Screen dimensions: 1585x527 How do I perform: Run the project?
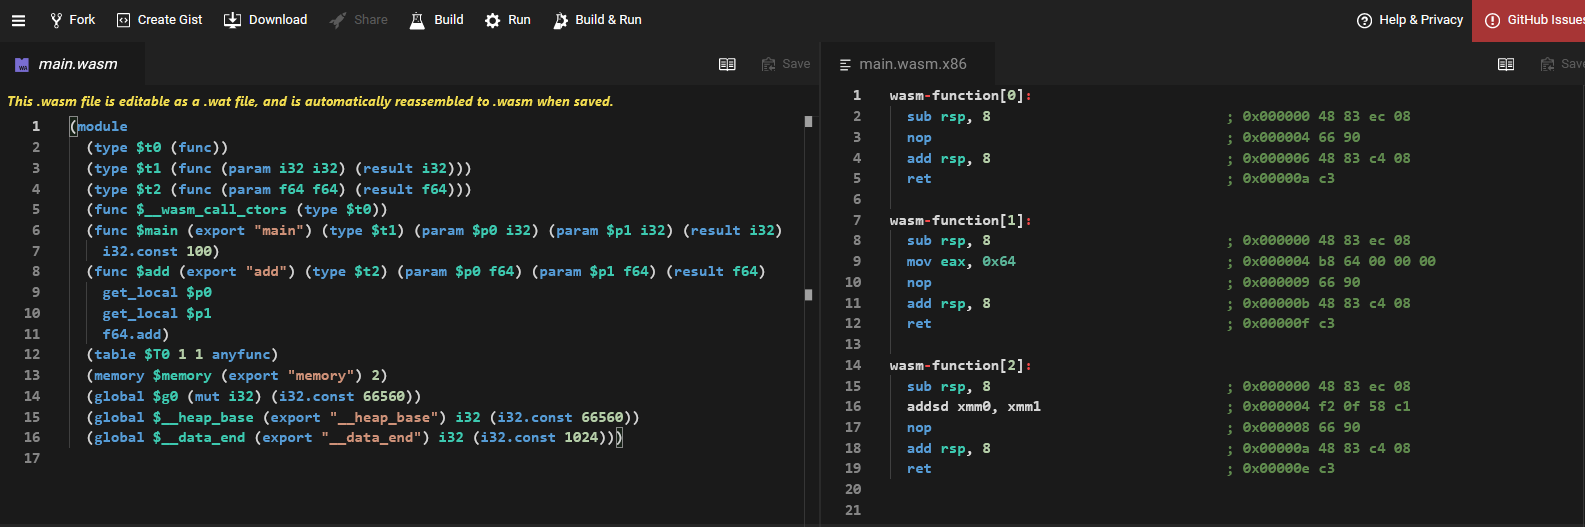point(507,20)
